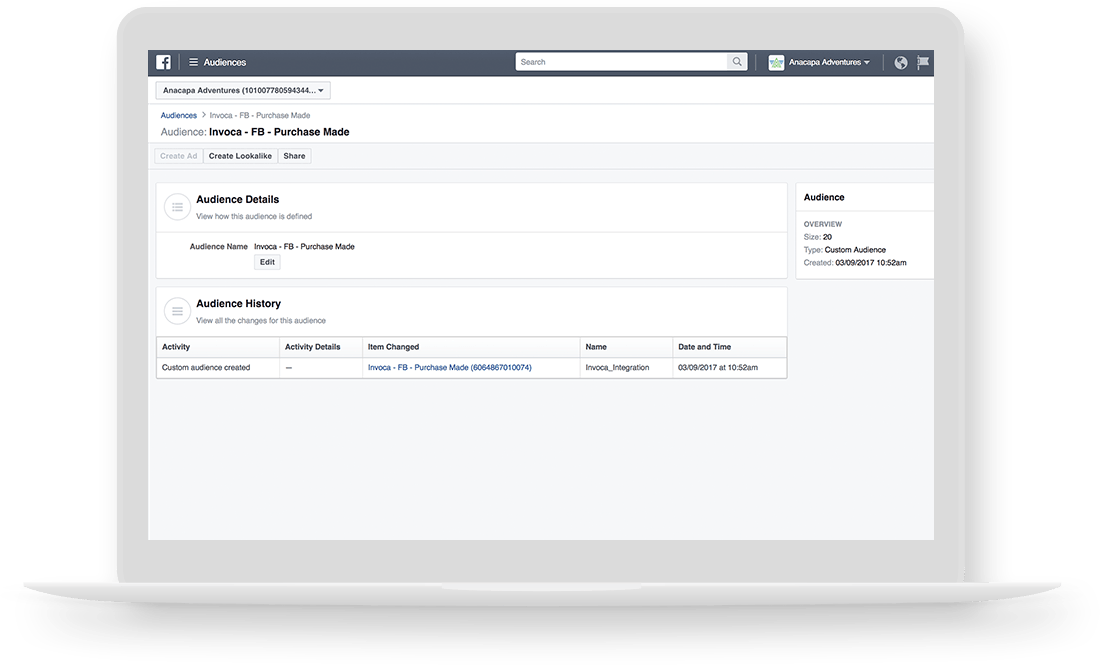Click the Audience Details panel list icon
Viewport: 1100px width, 665px height.
point(177,206)
